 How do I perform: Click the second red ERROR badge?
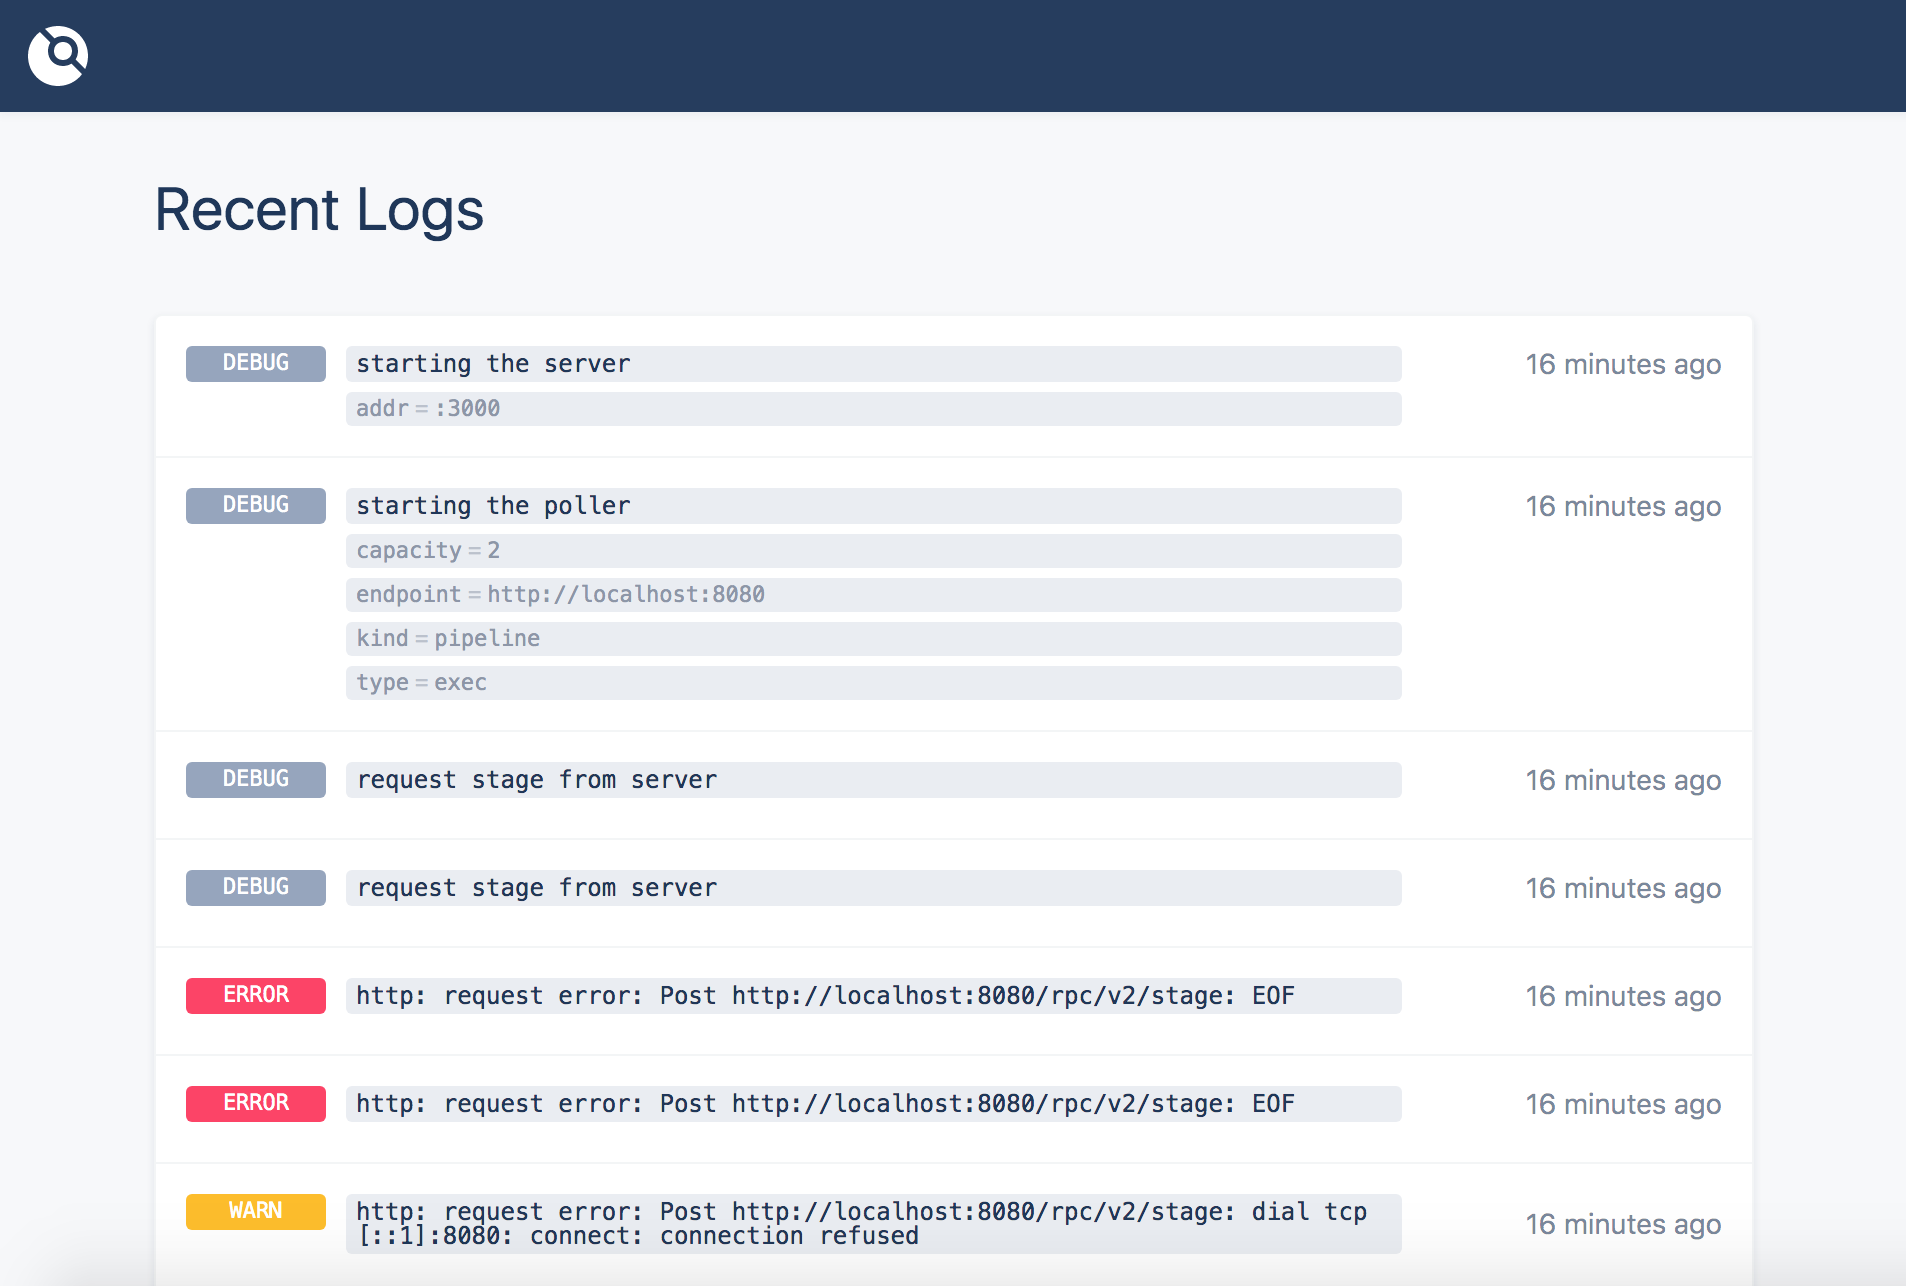256,1104
